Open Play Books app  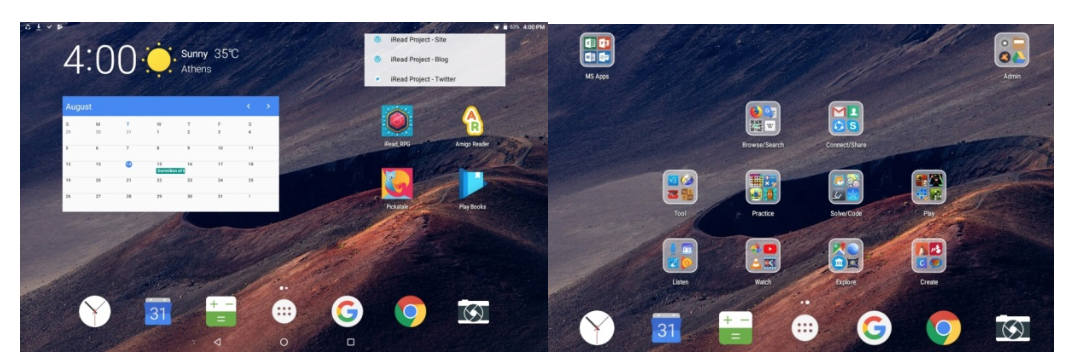click(x=472, y=184)
